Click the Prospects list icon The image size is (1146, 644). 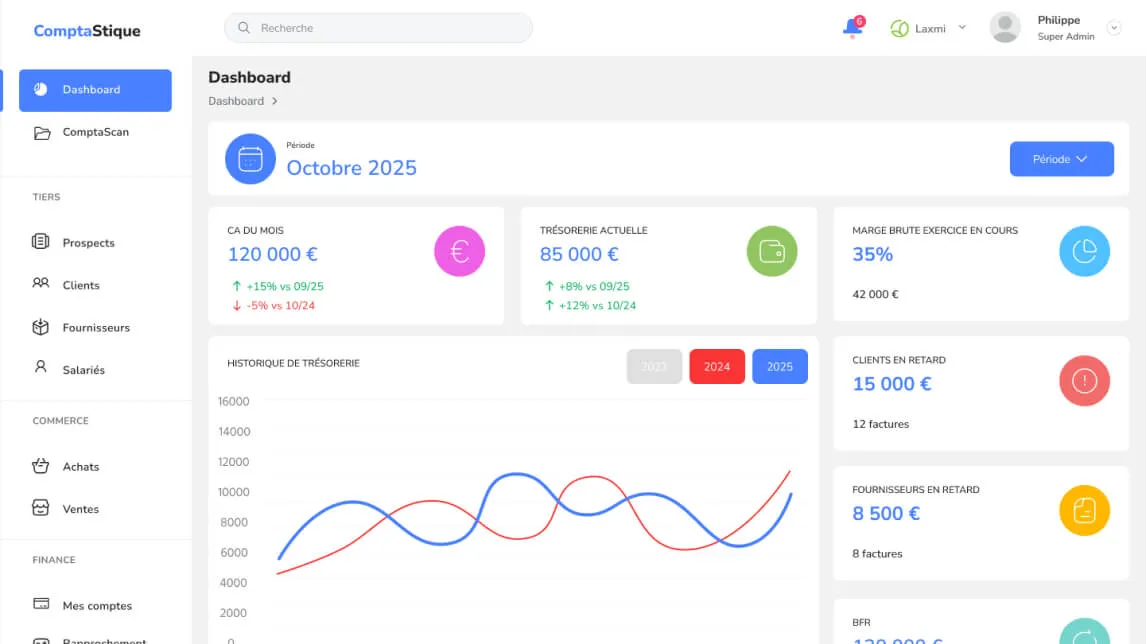(41, 241)
